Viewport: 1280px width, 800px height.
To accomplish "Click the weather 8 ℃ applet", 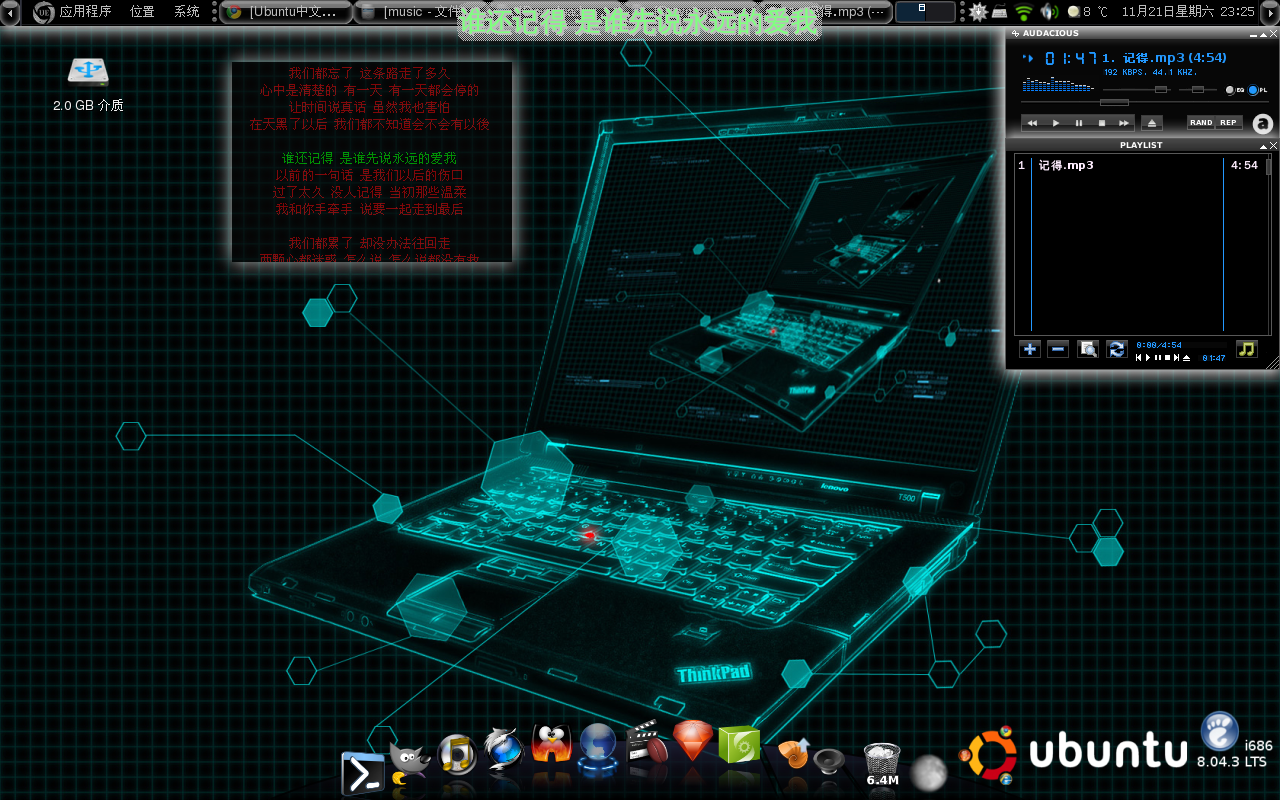I will [1088, 12].
